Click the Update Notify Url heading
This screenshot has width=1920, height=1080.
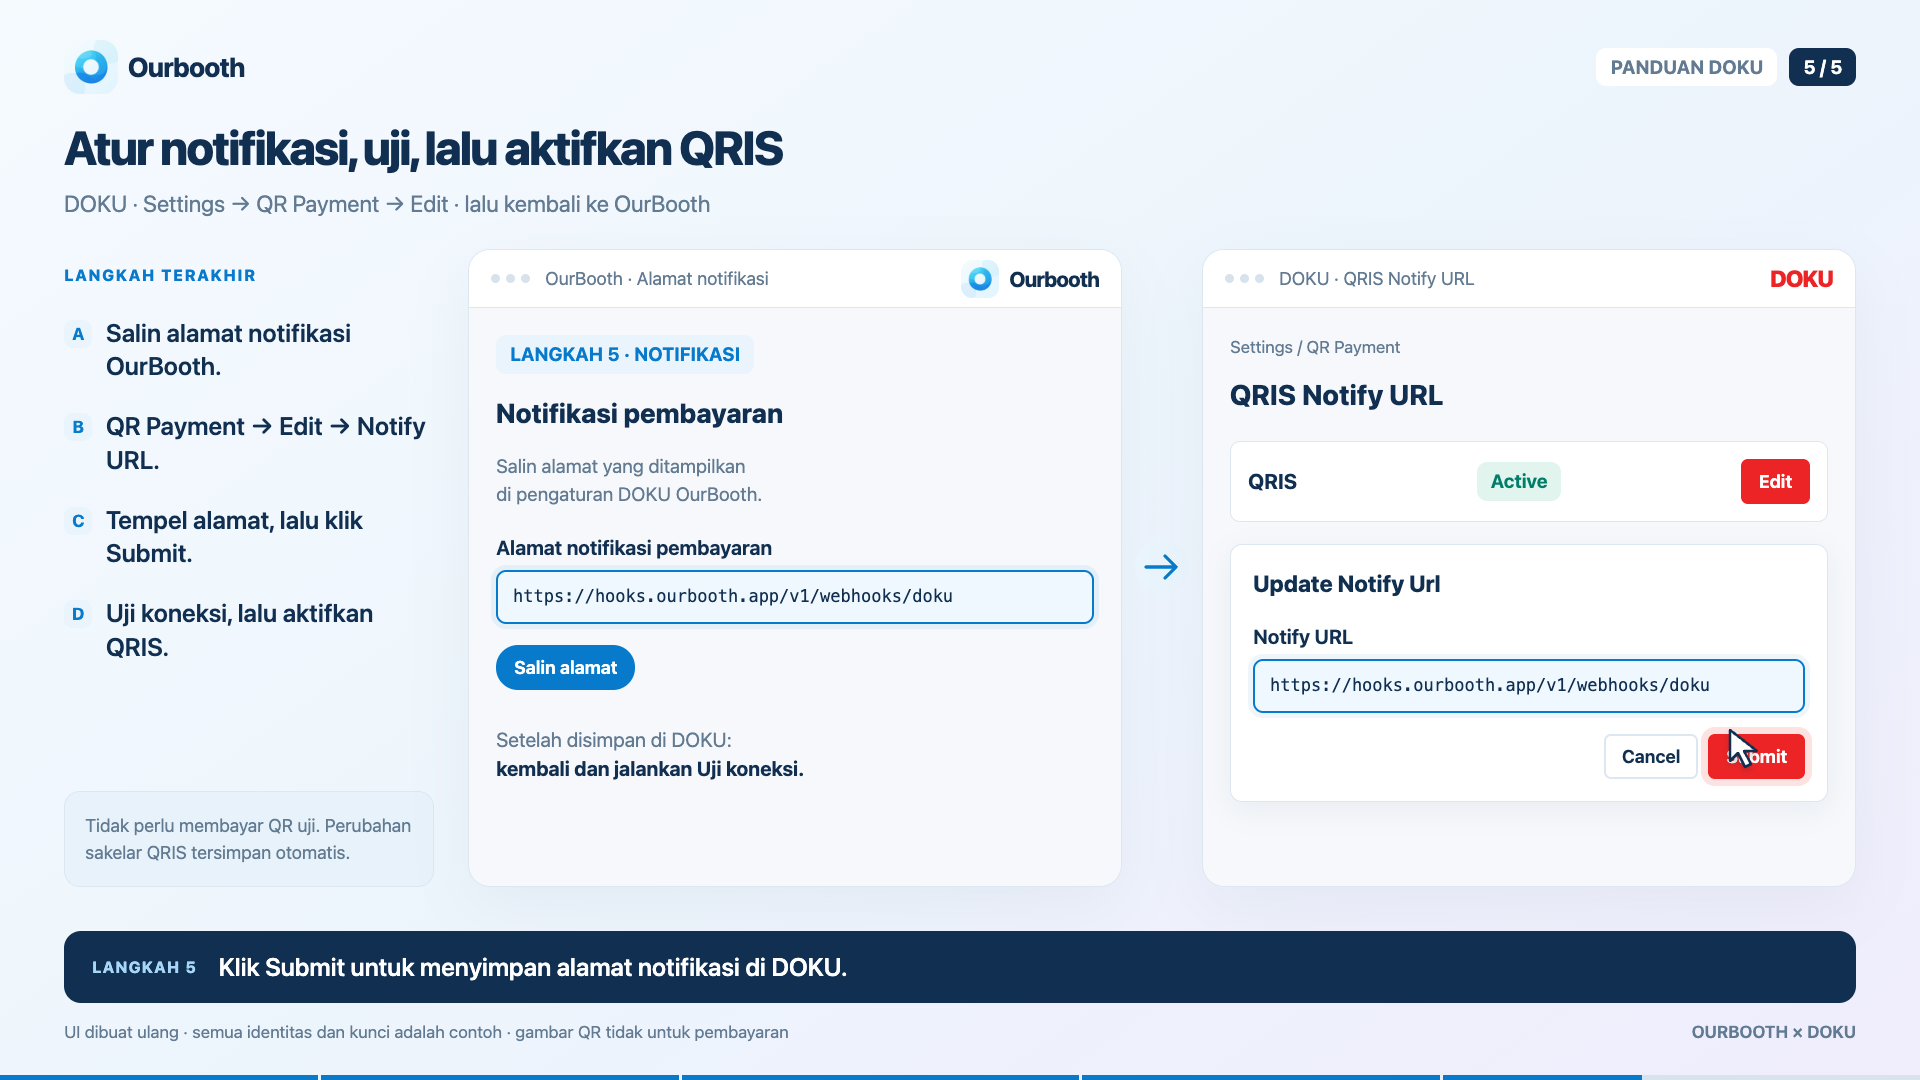1346,584
